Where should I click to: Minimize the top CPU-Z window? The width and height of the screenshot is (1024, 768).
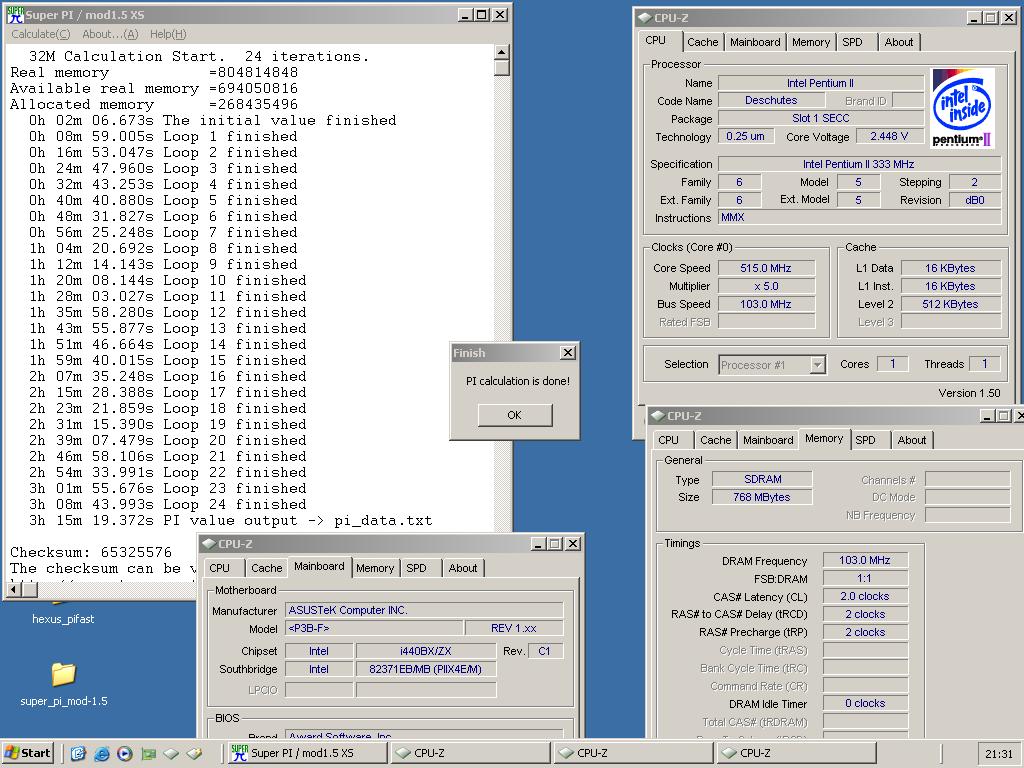(974, 18)
